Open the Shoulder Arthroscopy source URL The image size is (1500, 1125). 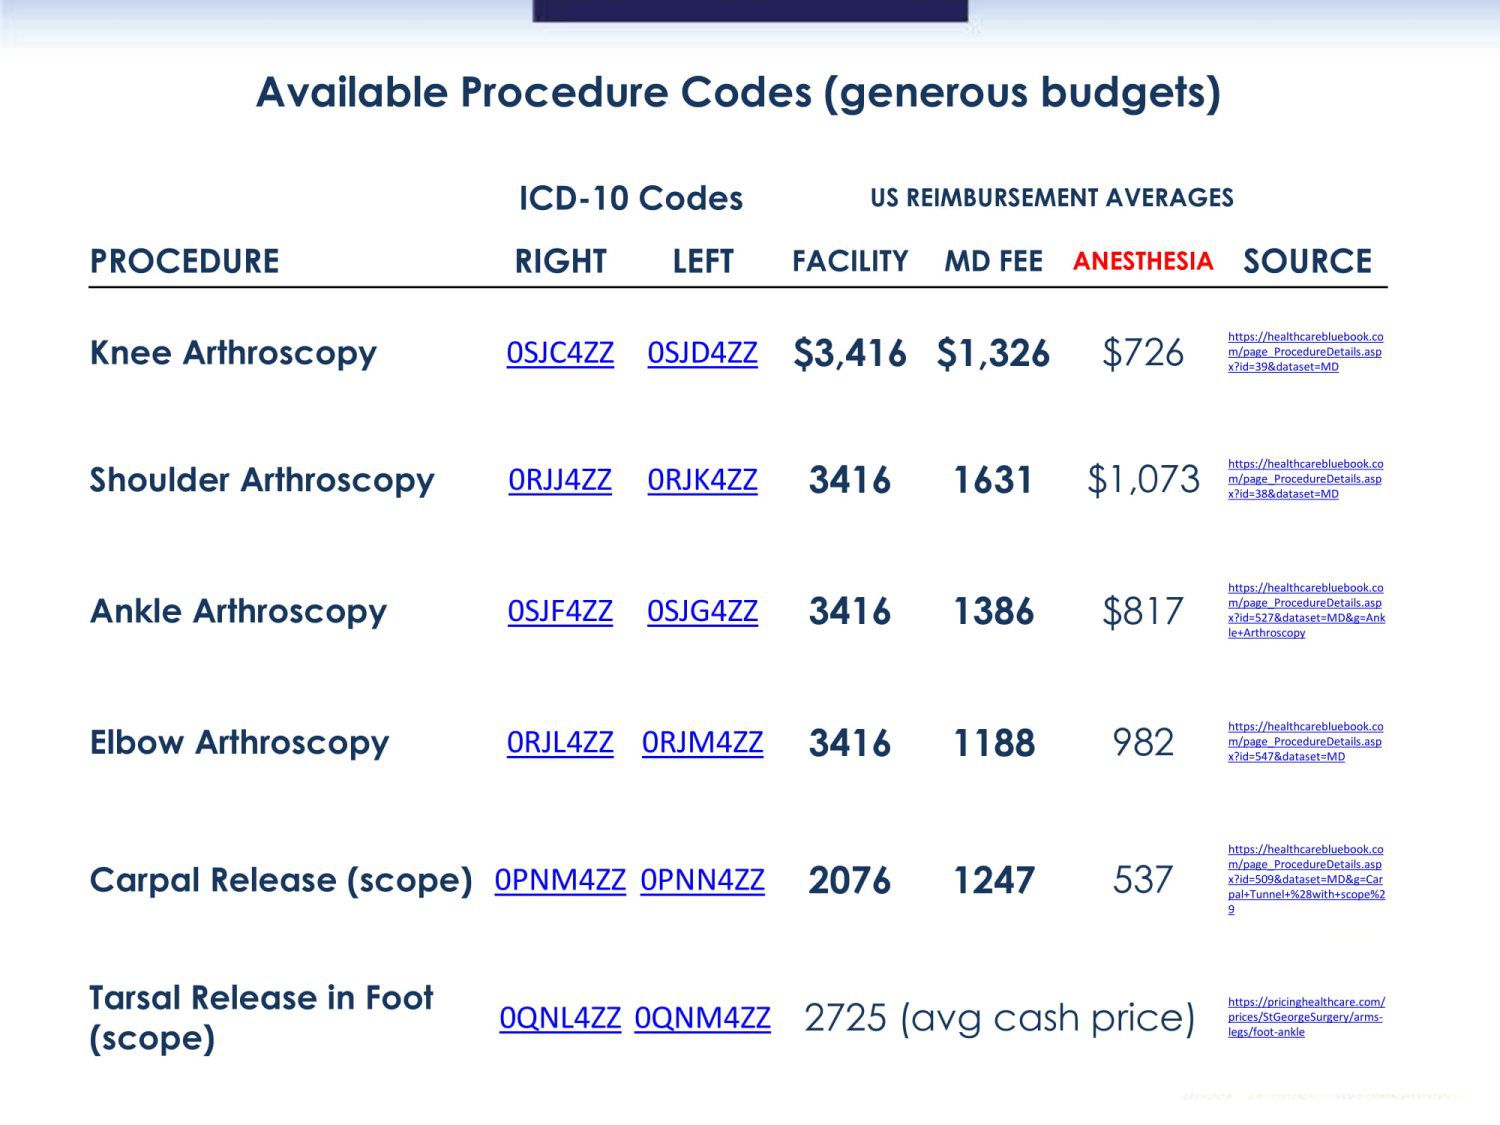click(1305, 479)
